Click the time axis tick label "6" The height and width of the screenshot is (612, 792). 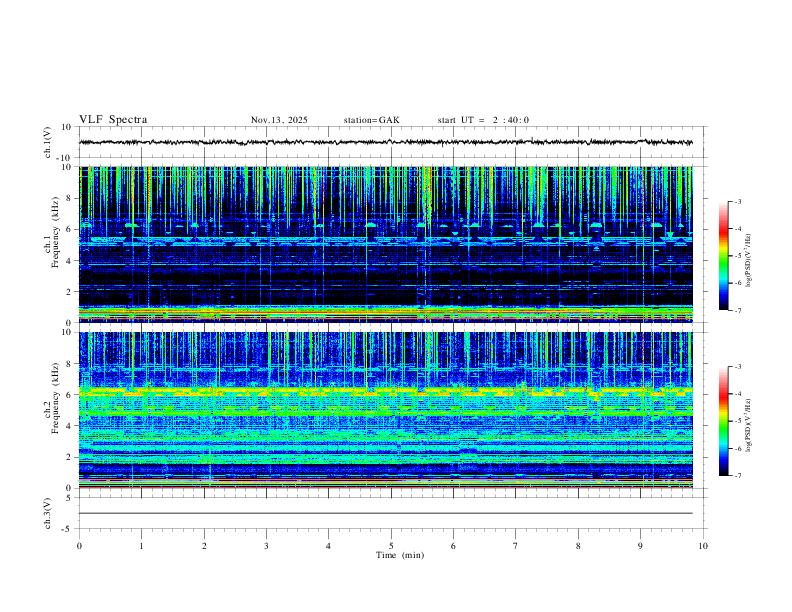tap(454, 546)
